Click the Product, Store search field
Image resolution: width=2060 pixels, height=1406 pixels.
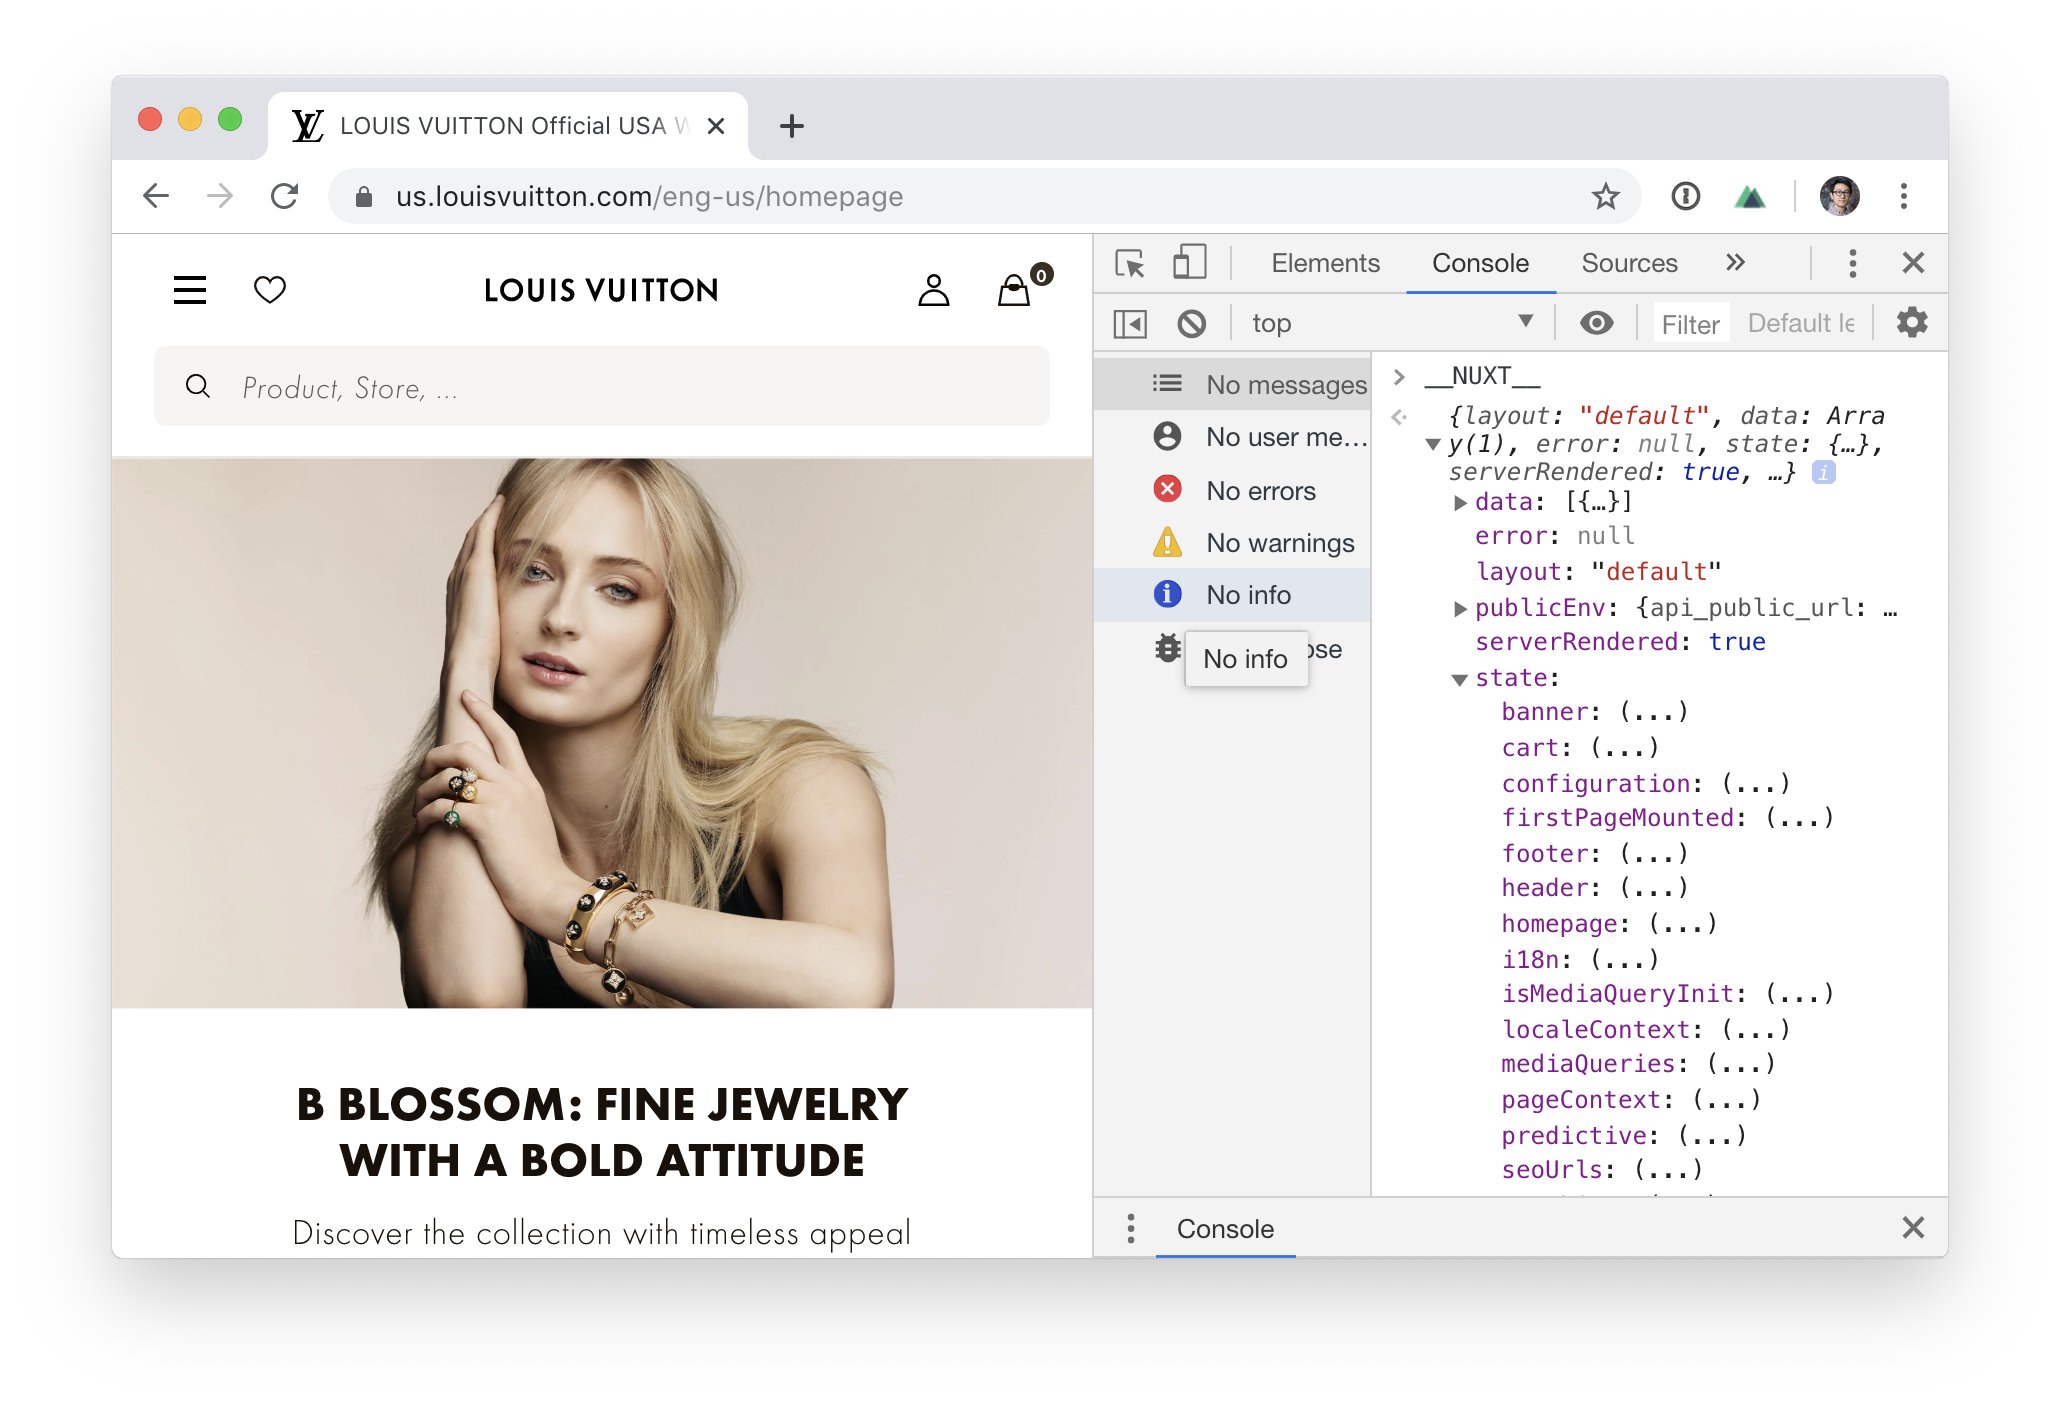[x=602, y=387]
